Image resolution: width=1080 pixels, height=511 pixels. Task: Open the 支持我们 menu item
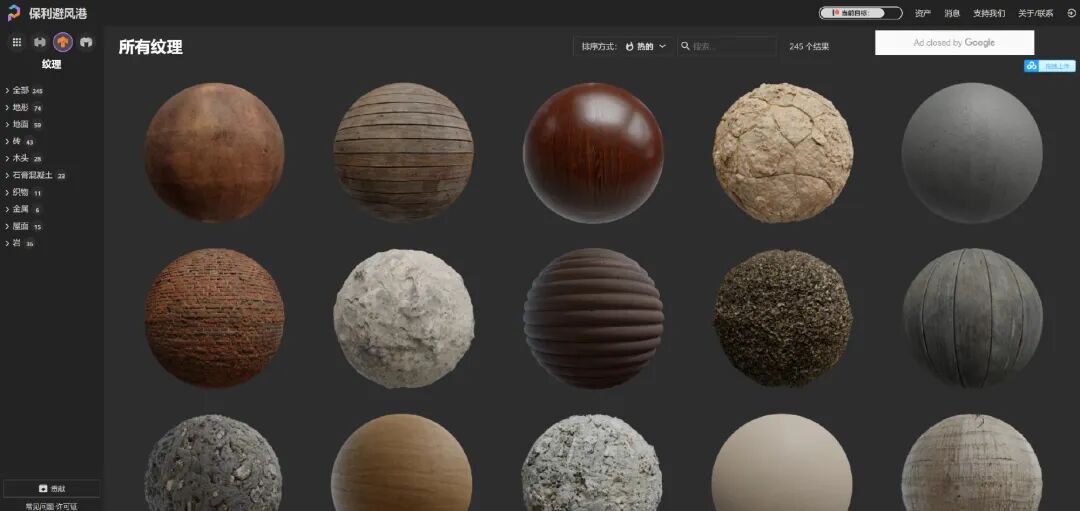point(989,13)
